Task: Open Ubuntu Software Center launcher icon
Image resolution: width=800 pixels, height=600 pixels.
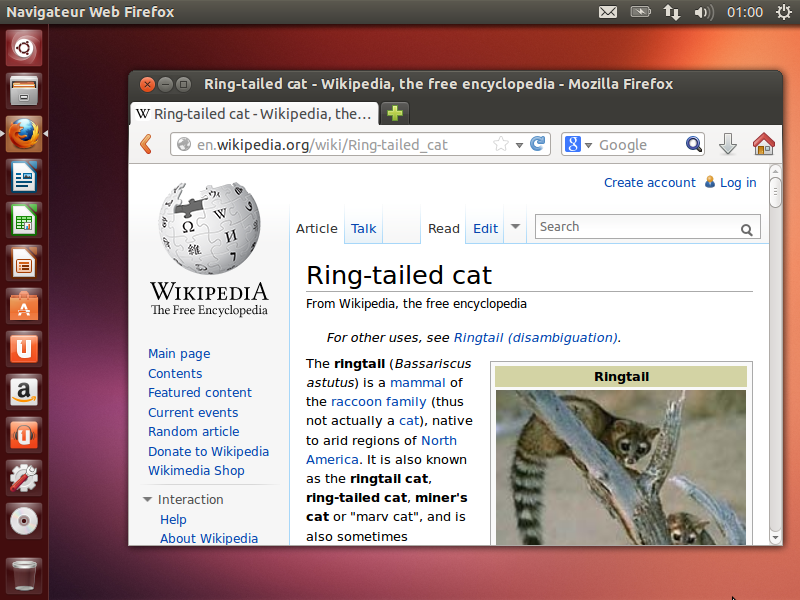Action: click(x=24, y=306)
